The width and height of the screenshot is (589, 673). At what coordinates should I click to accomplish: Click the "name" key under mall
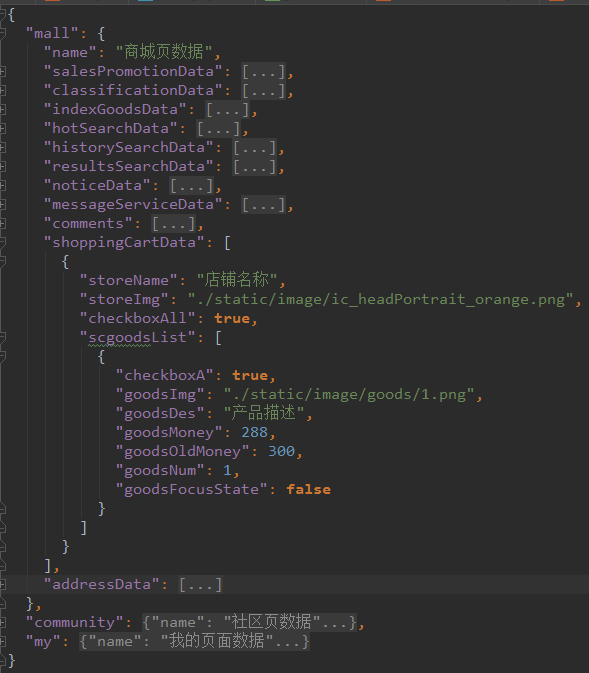tap(70, 52)
